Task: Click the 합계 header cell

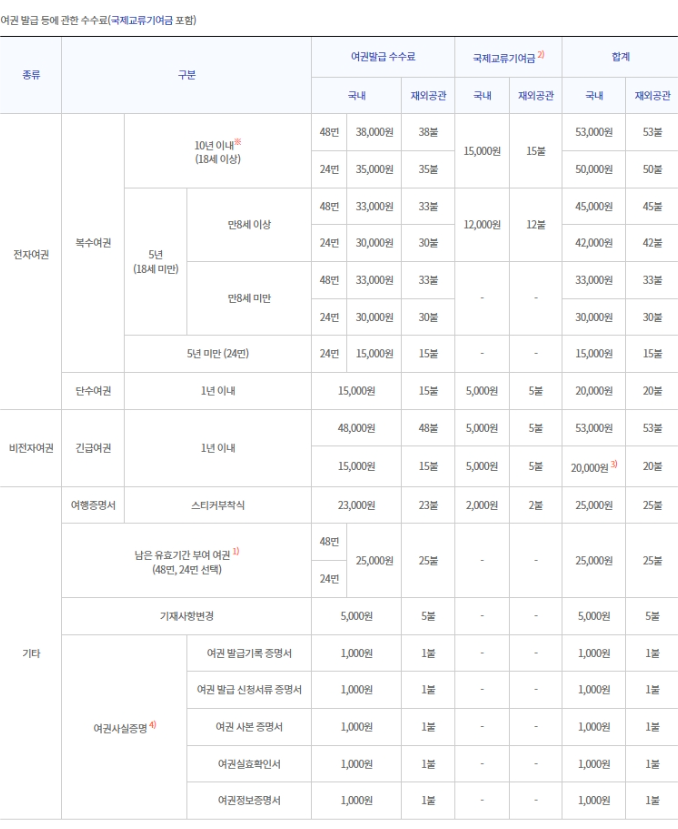Action: [x=620, y=57]
